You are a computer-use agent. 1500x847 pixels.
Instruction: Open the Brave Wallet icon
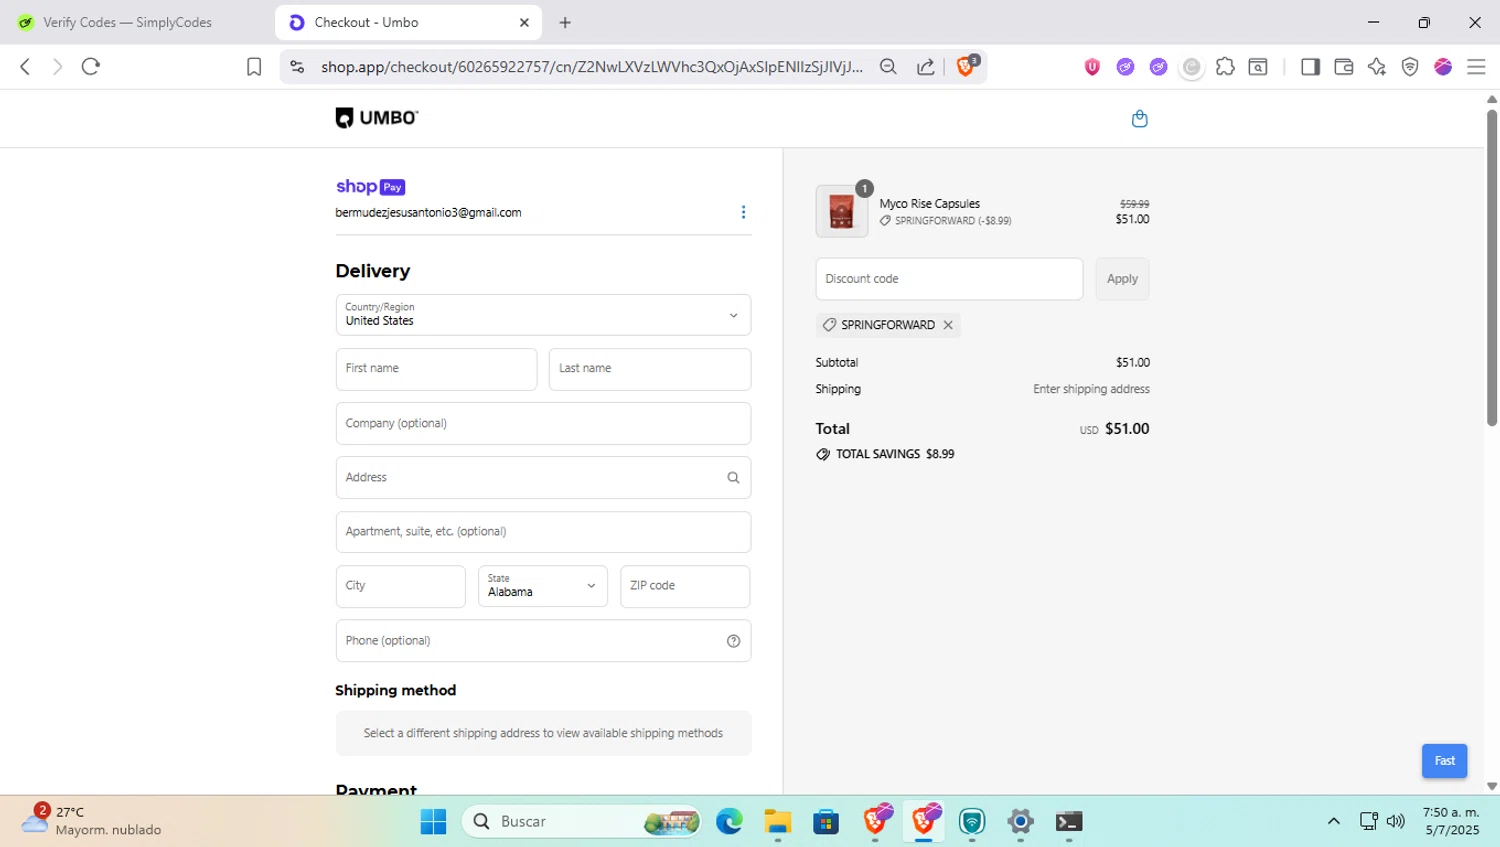(1343, 67)
